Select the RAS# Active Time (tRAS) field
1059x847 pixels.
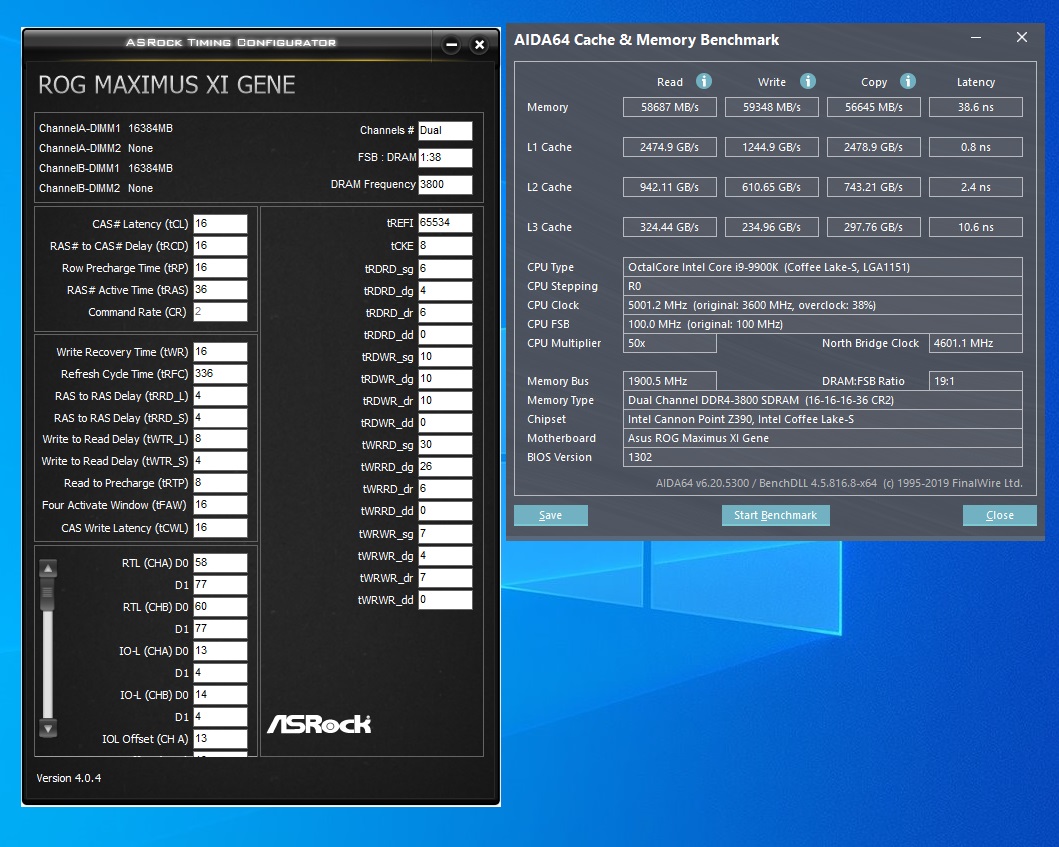(x=220, y=290)
